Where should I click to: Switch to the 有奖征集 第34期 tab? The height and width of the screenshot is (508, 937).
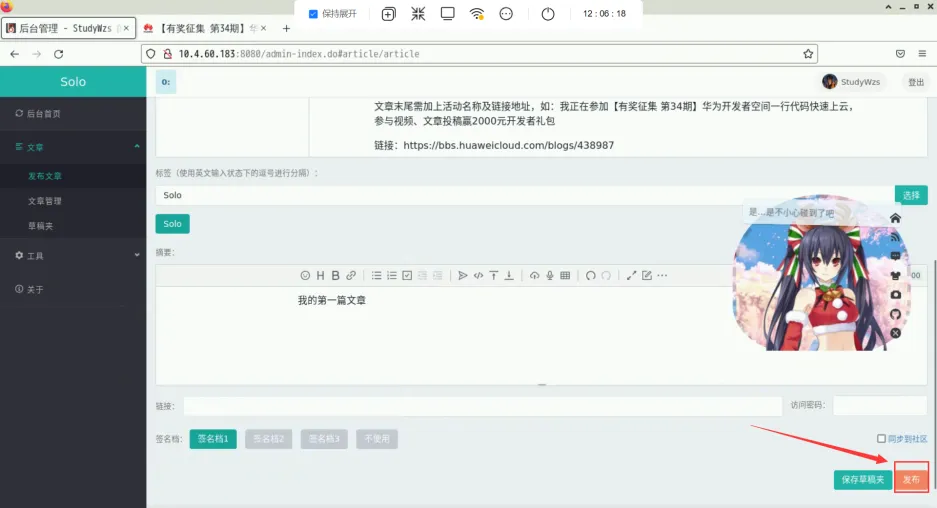205,28
